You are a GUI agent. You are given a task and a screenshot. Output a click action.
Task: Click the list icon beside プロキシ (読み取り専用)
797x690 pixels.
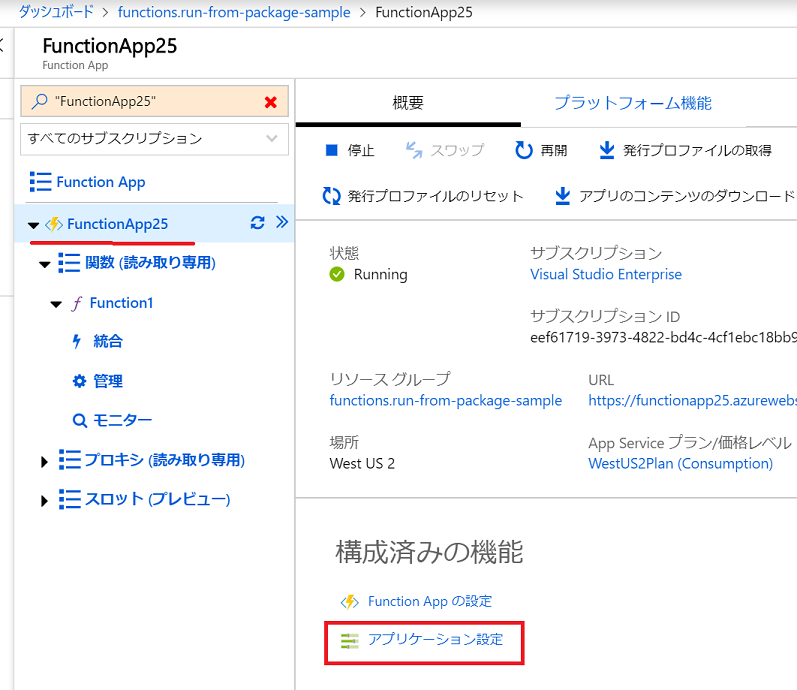pos(70,460)
